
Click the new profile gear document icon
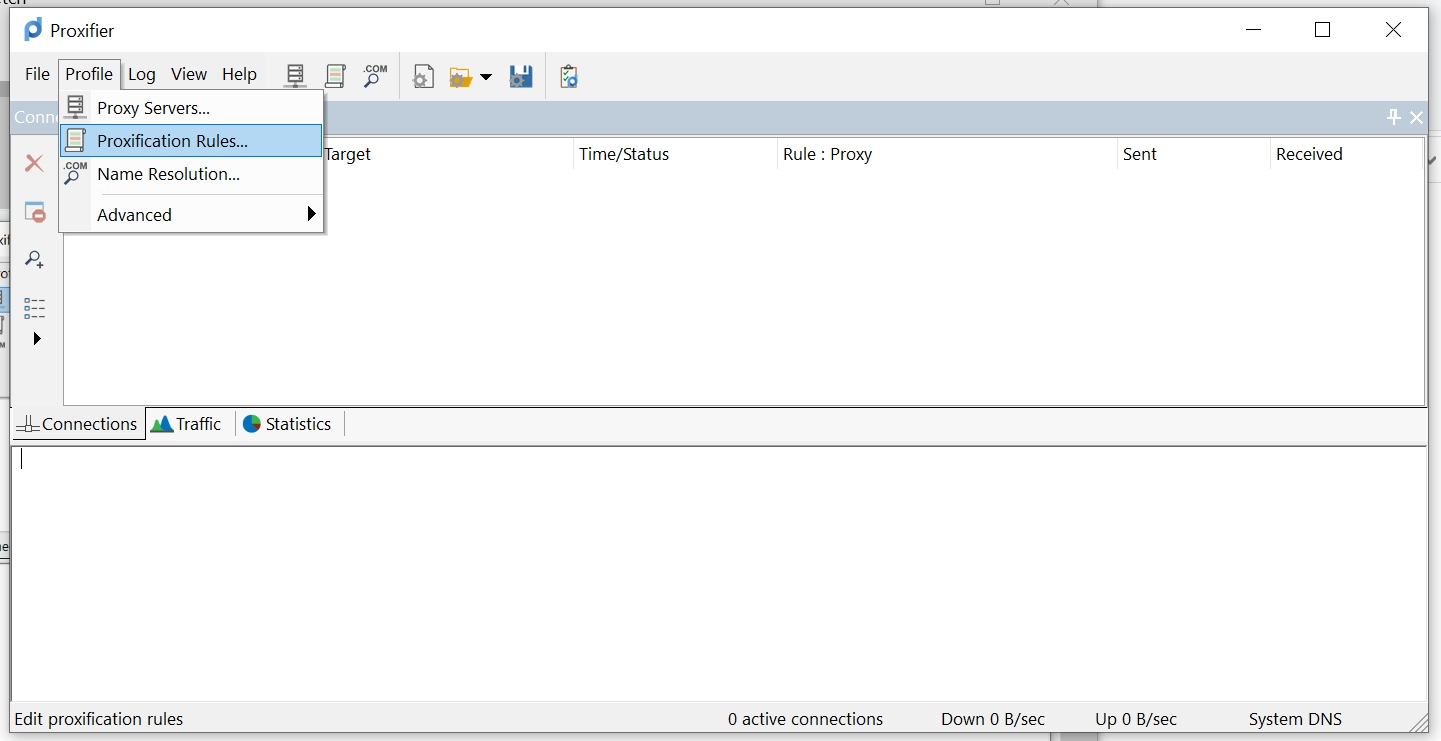423,77
